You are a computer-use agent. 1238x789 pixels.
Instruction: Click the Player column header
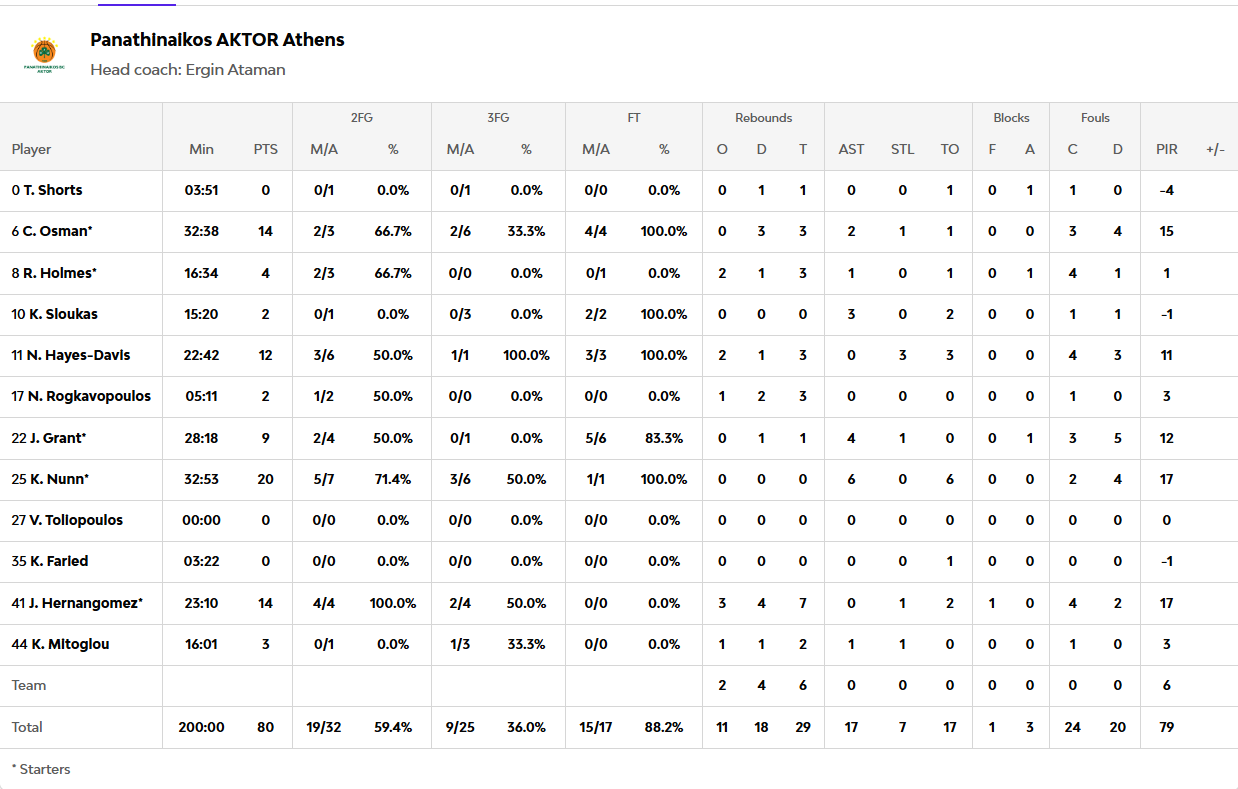(x=32, y=149)
